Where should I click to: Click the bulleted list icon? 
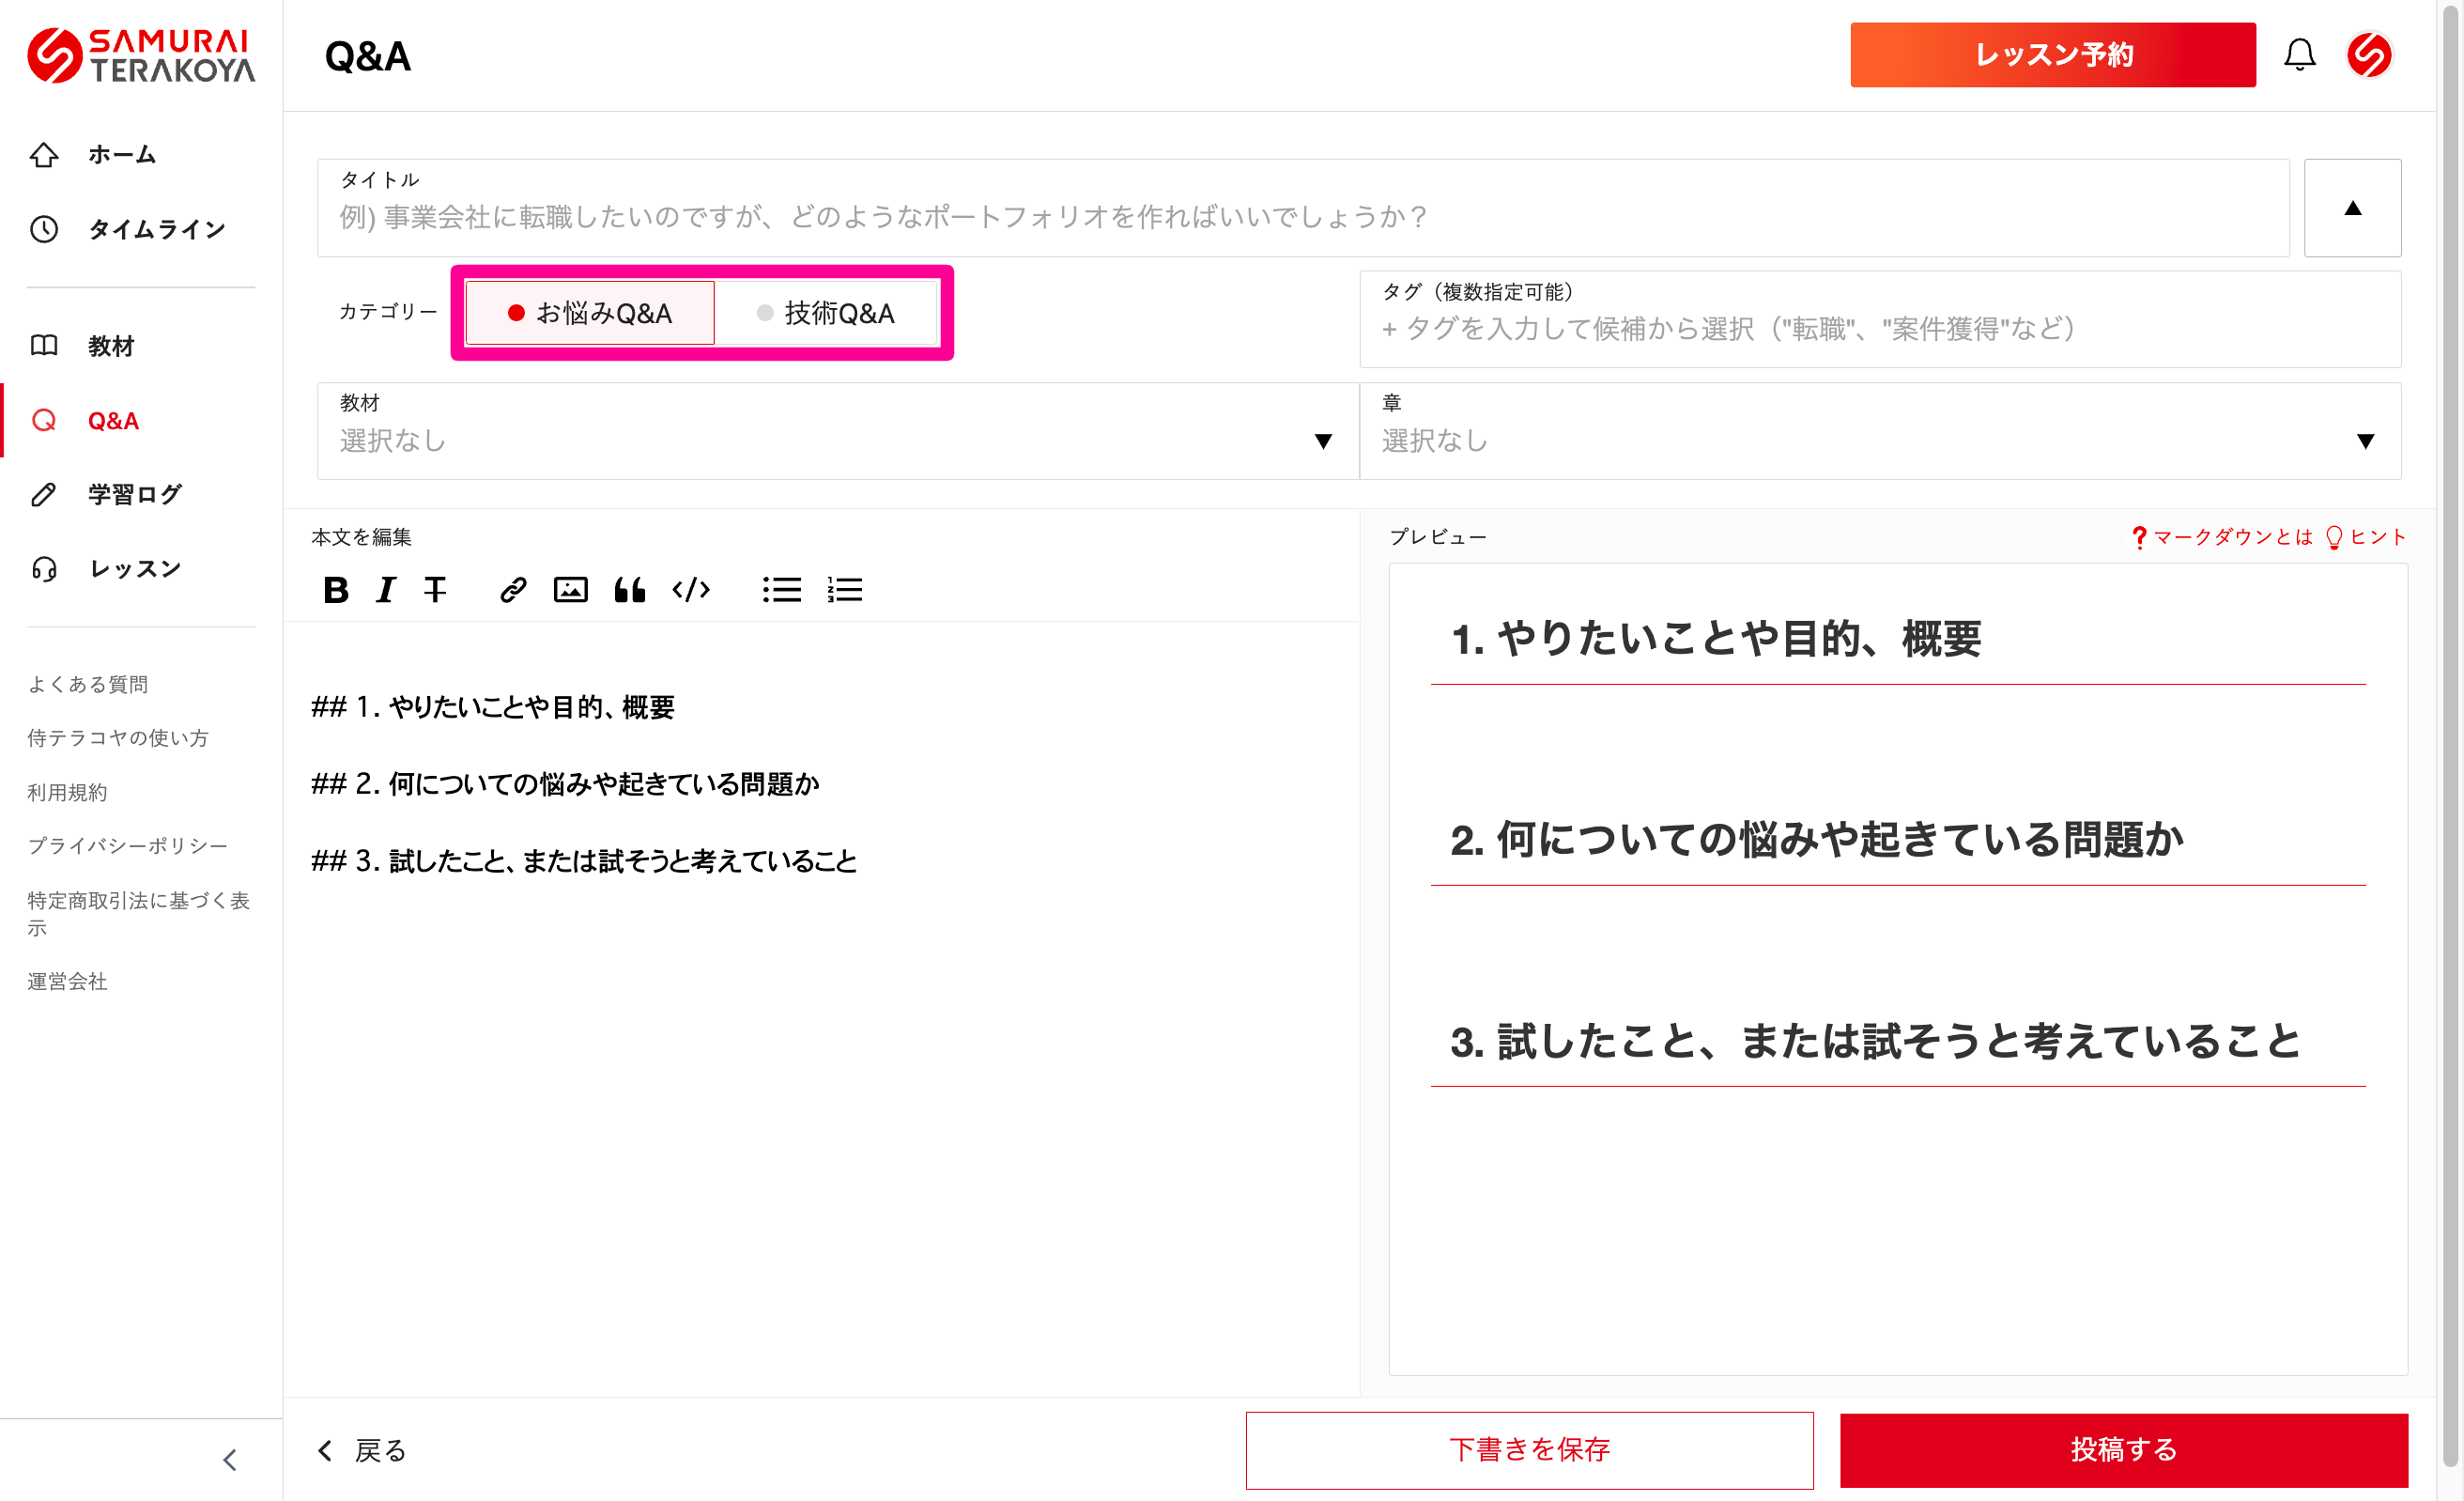781,590
